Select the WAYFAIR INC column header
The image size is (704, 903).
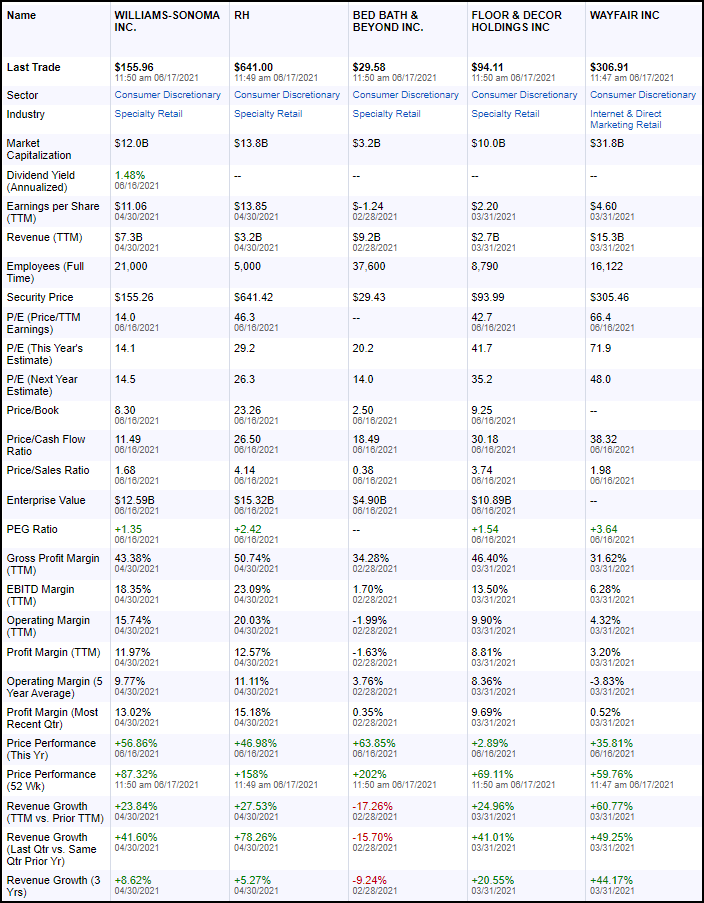[624, 16]
